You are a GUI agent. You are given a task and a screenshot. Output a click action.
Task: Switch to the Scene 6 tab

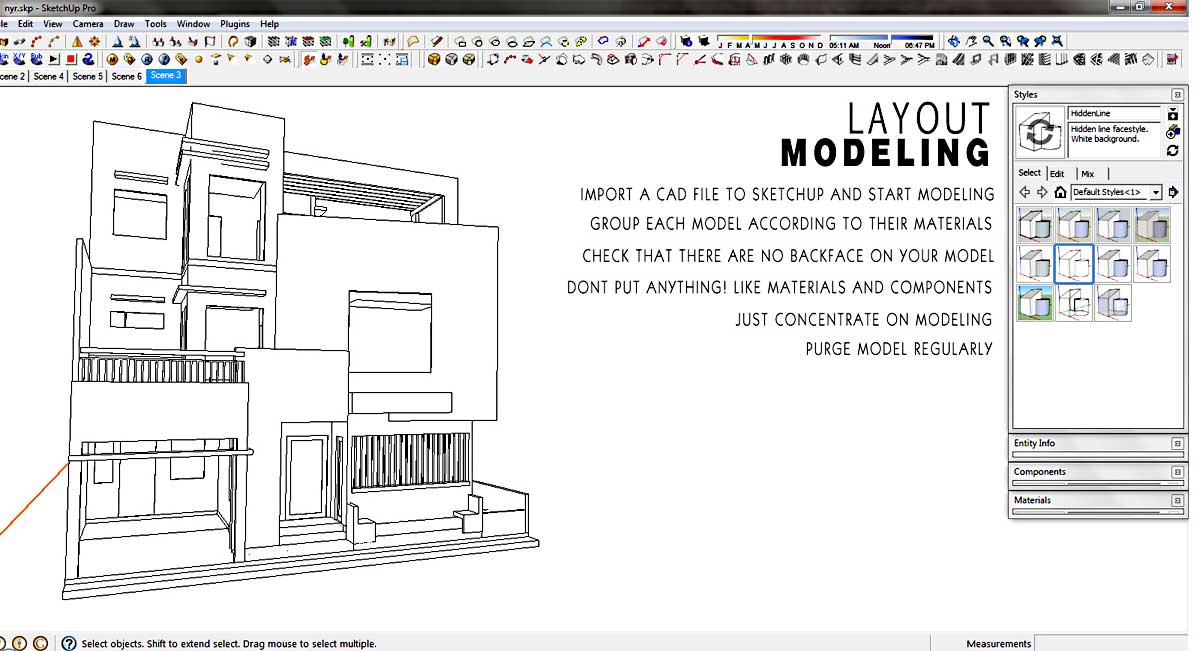[x=126, y=76]
